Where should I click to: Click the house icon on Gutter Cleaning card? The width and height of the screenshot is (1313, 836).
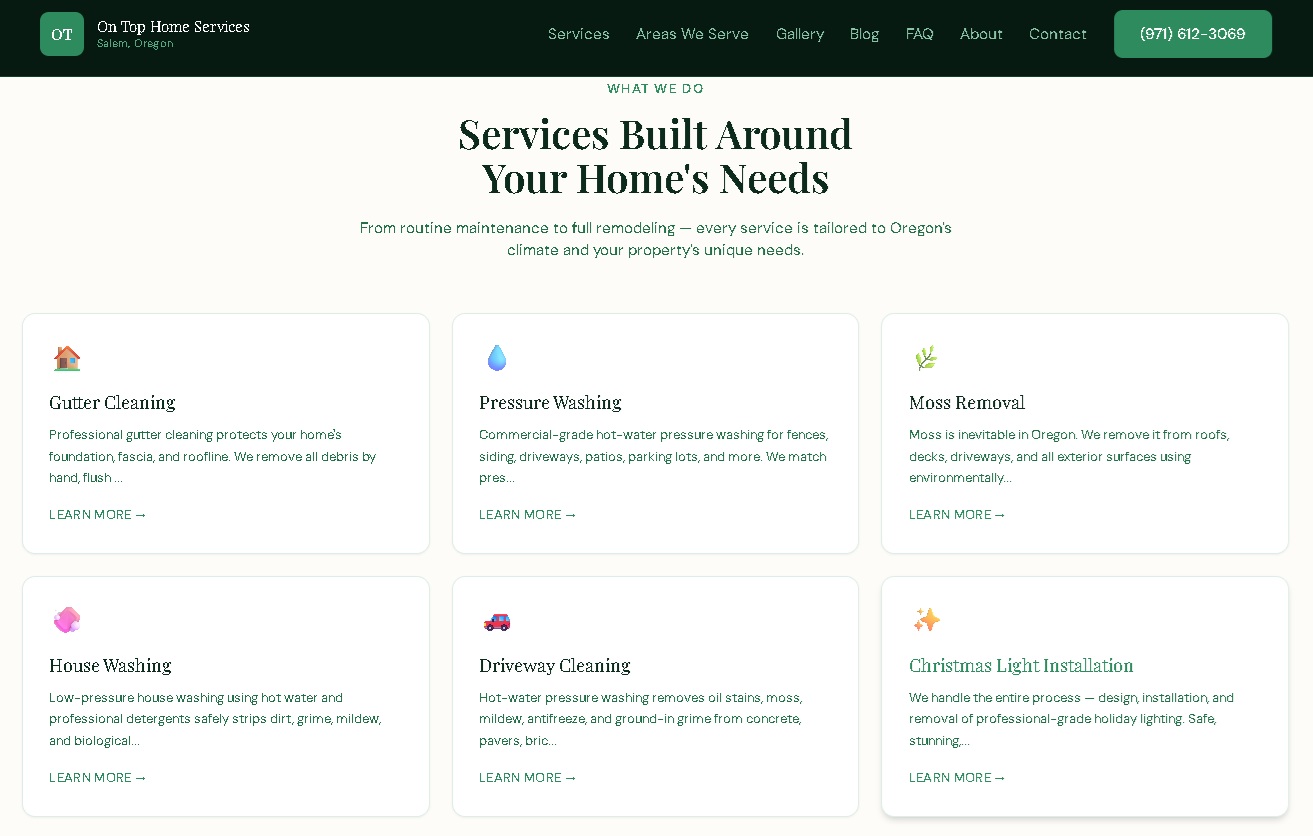pos(66,357)
